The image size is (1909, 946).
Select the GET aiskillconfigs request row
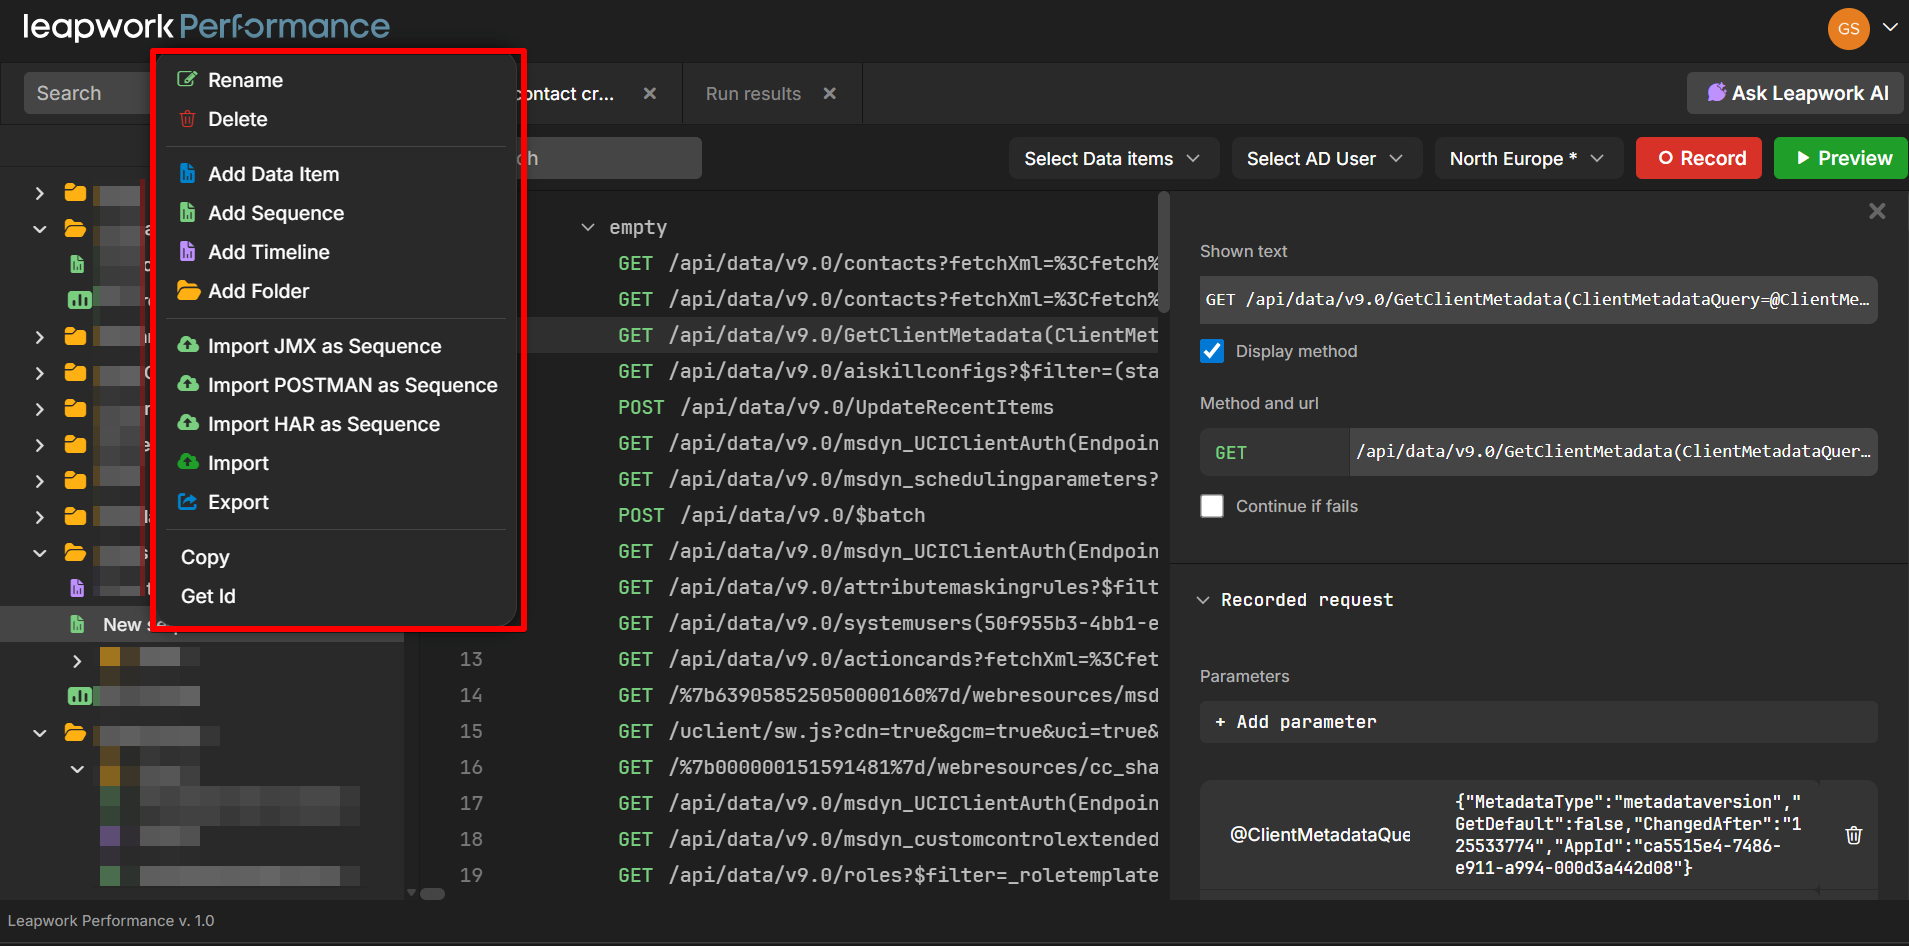tap(888, 371)
